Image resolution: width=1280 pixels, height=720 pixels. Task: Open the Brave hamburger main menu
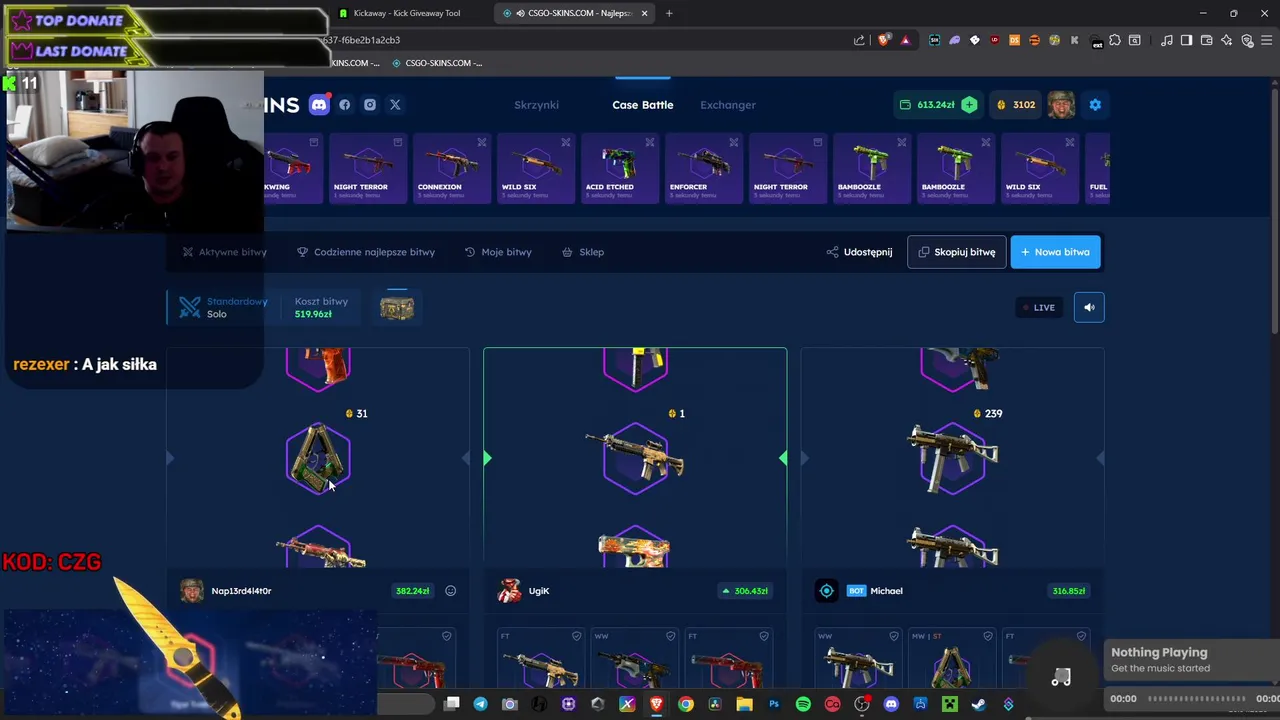point(1267,40)
